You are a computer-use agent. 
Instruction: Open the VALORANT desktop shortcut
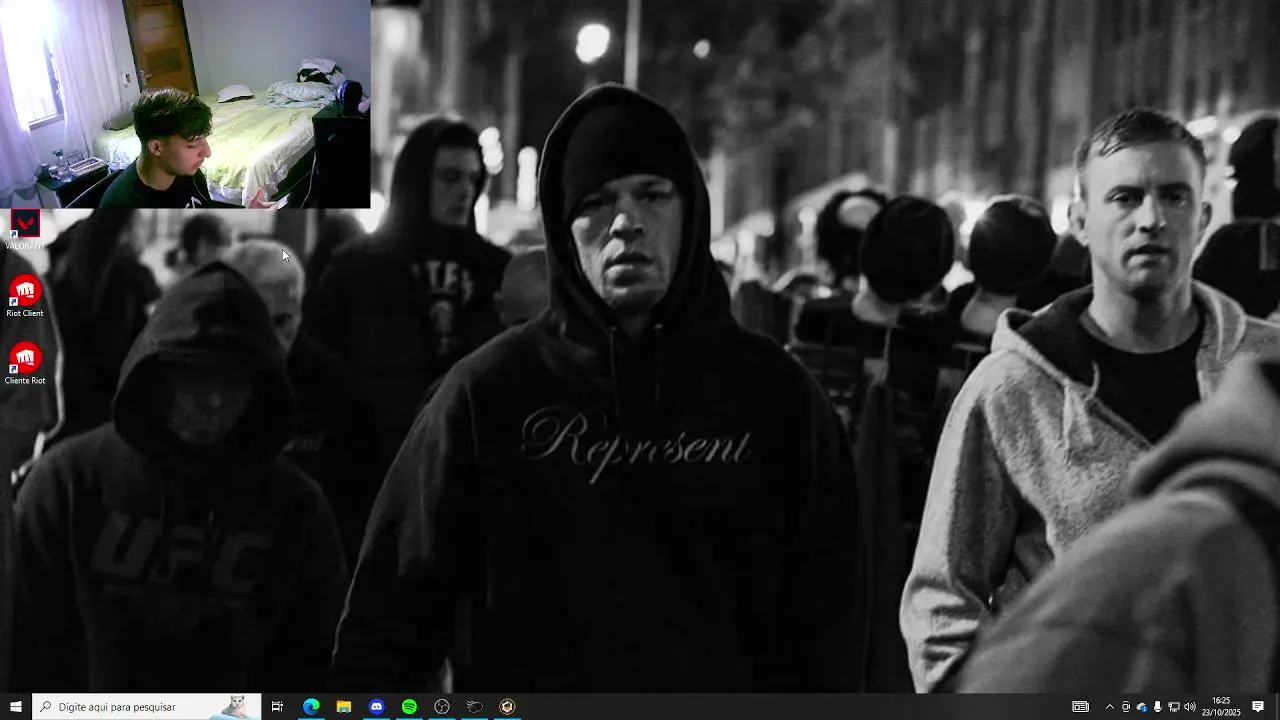point(24,229)
